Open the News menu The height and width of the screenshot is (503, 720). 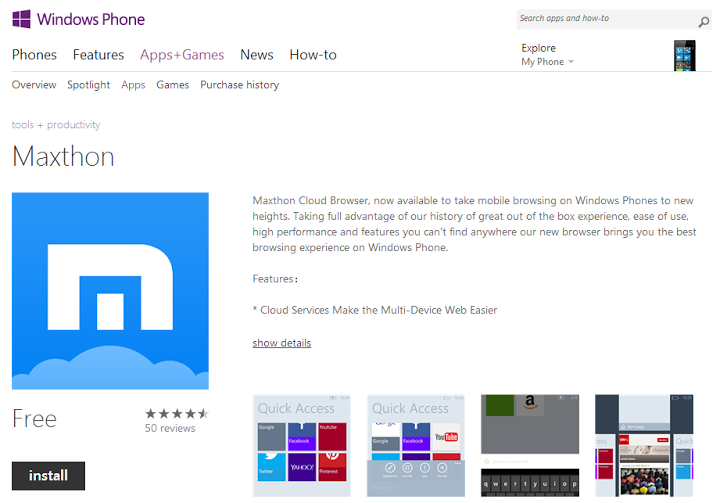[x=257, y=55]
